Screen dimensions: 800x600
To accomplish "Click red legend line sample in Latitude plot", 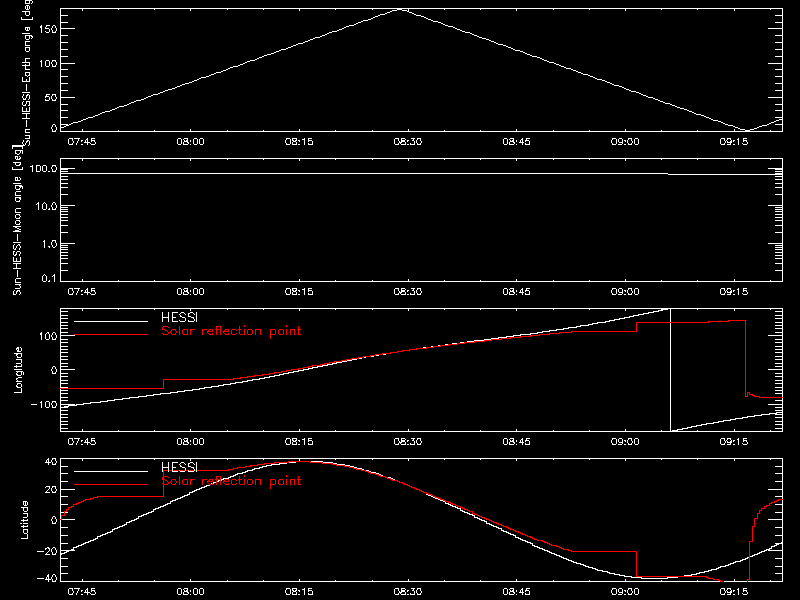I will [x=111, y=484].
